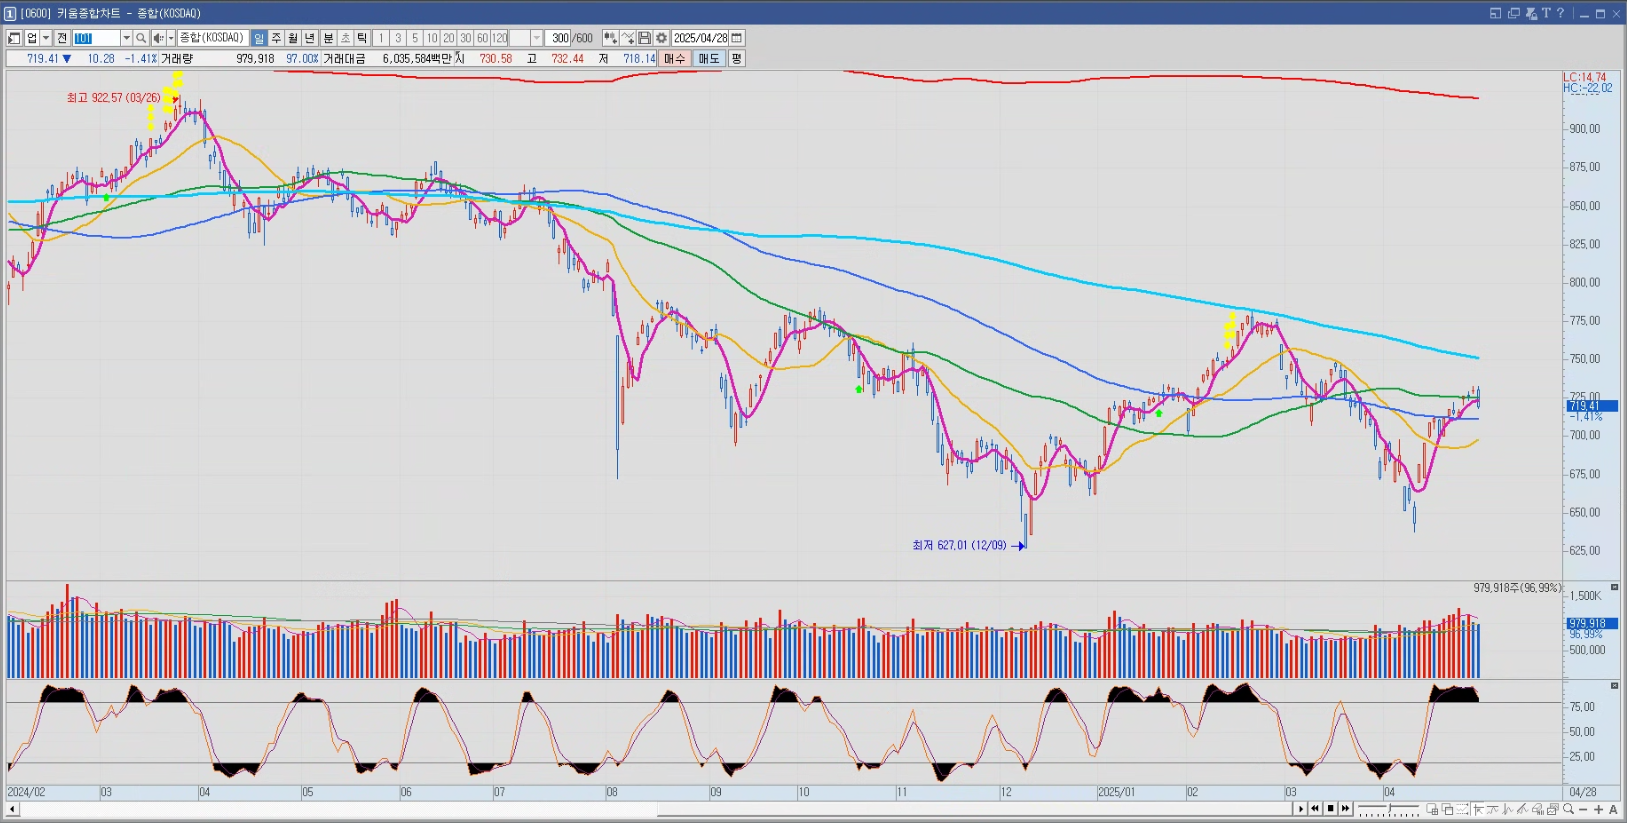The height and width of the screenshot is (823, 1627).
Task: Select the weekly (주) period button
Action: [276, 38]
